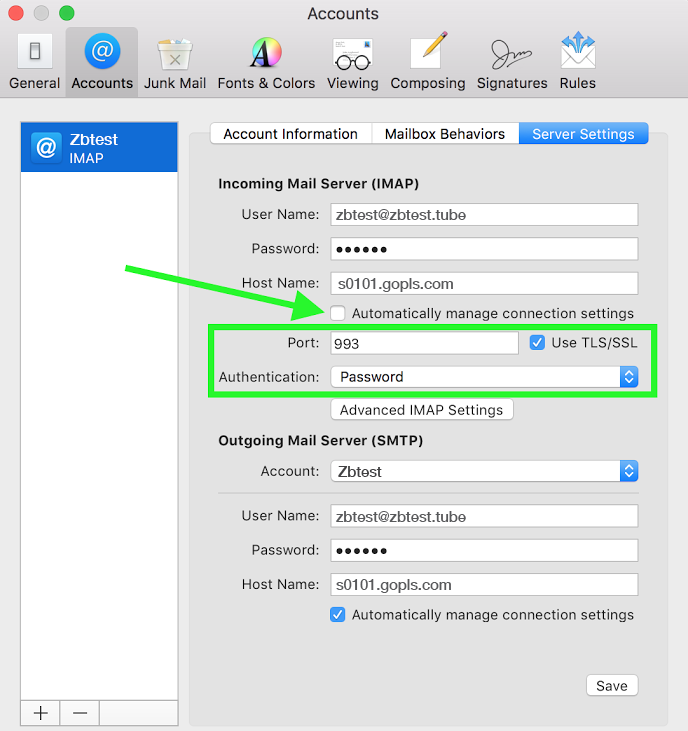The height and width of the screenshot is (731, 688).
Task: Click the incoming Password field
Action: tap(484, 249)
